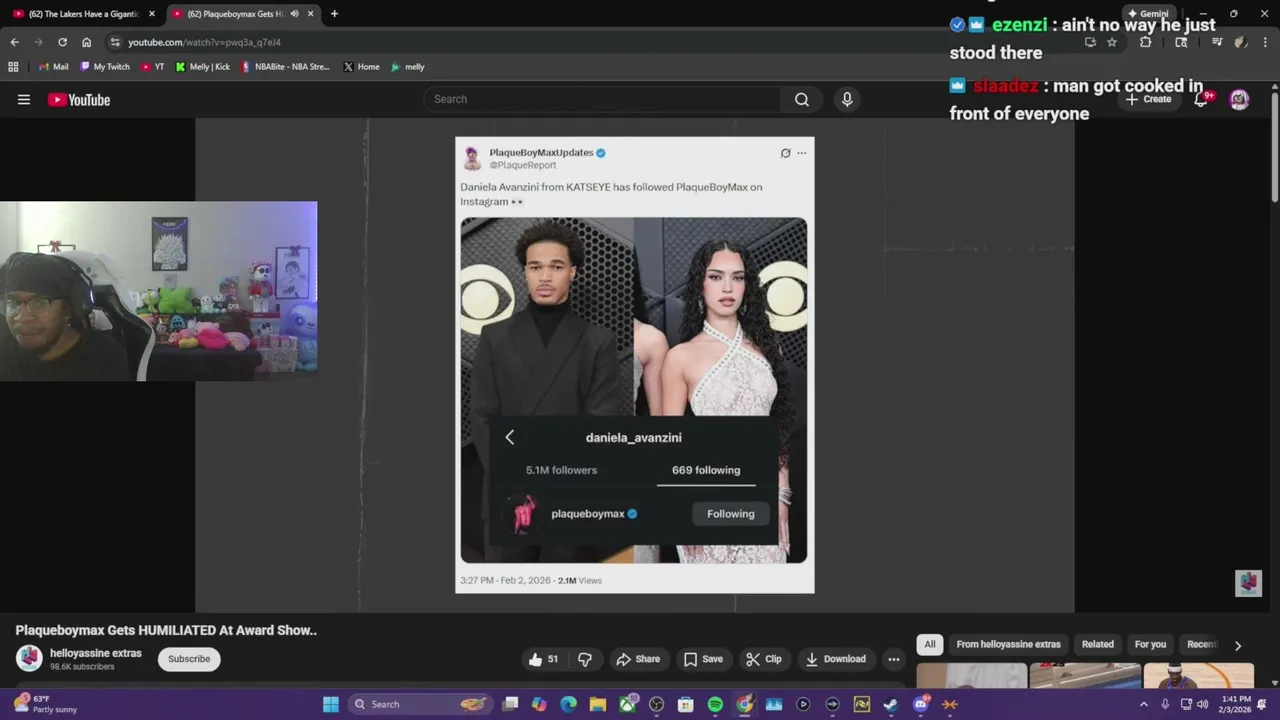This screenshot has height=720, width=1280.
Task: Open clock and date in taskbar
Action: pyautogui.click(x=1236, y=704)
